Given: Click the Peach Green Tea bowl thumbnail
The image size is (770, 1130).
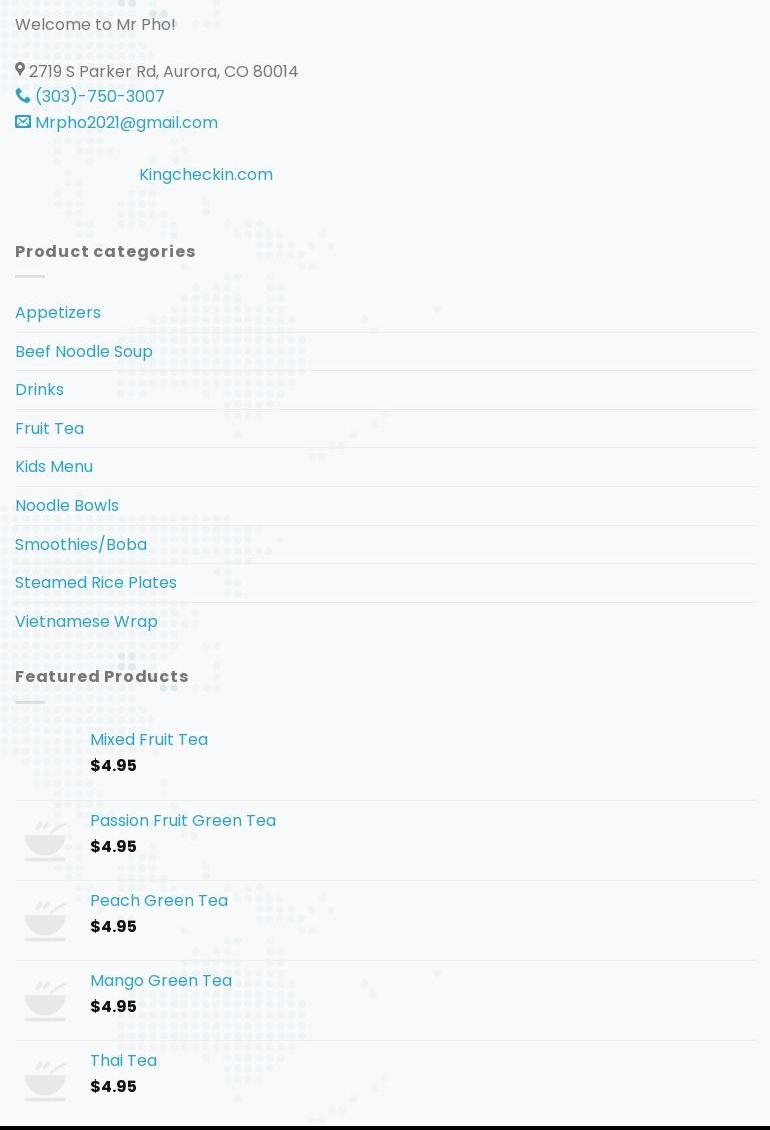Looking at the screenshot, I should tap(45, 920).
